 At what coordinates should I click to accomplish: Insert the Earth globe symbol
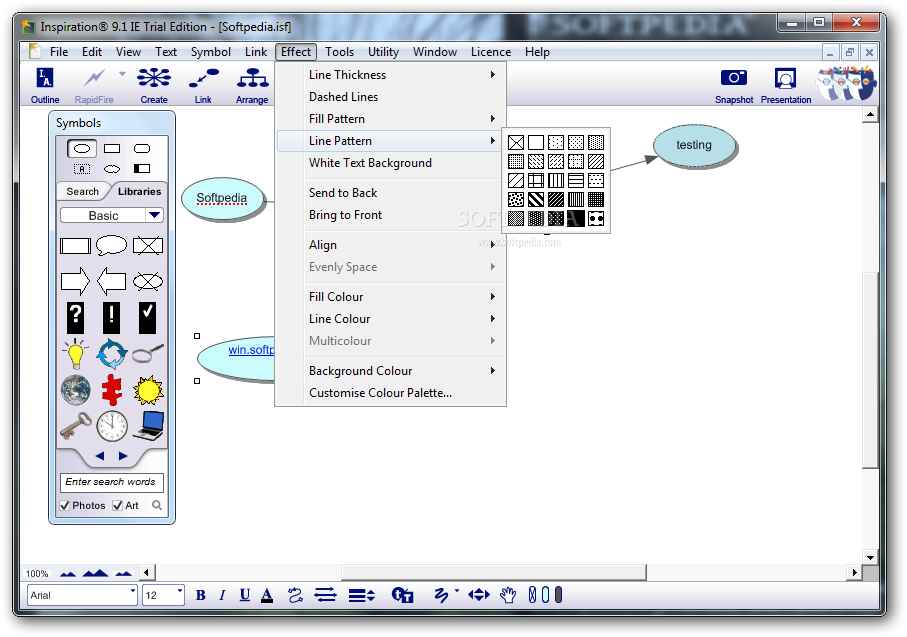point(76,390)
